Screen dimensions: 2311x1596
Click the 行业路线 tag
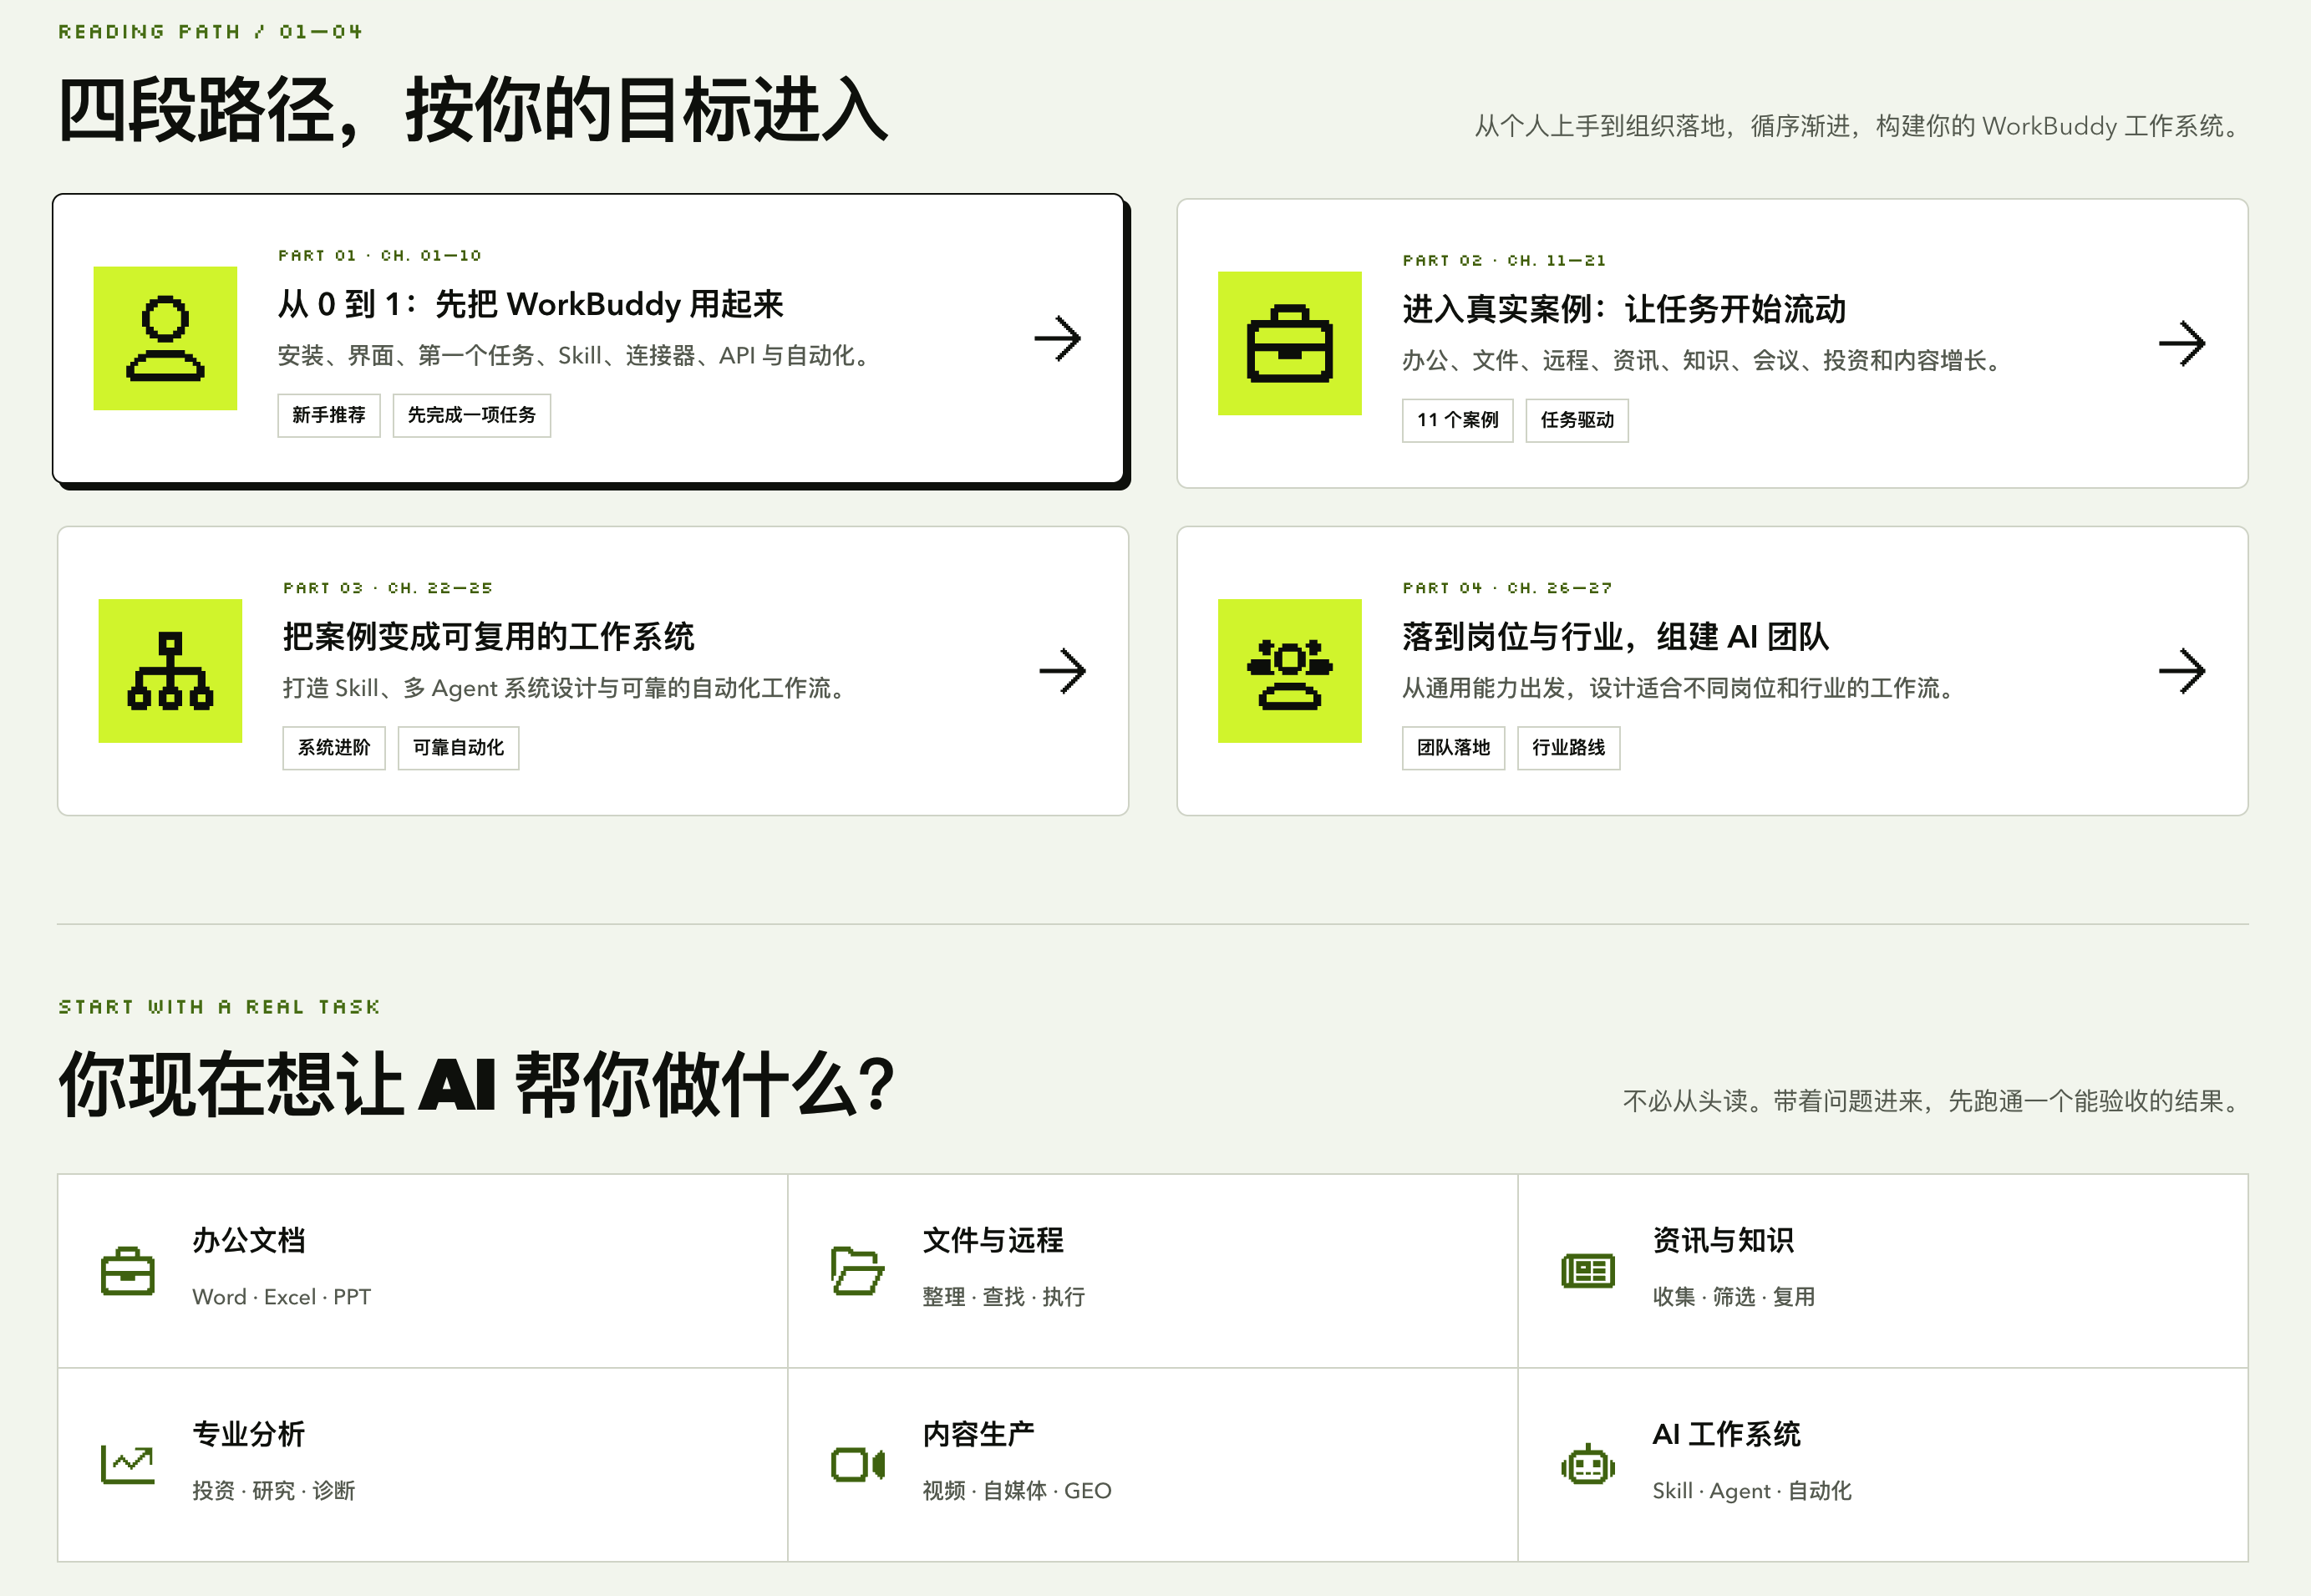1568,748
